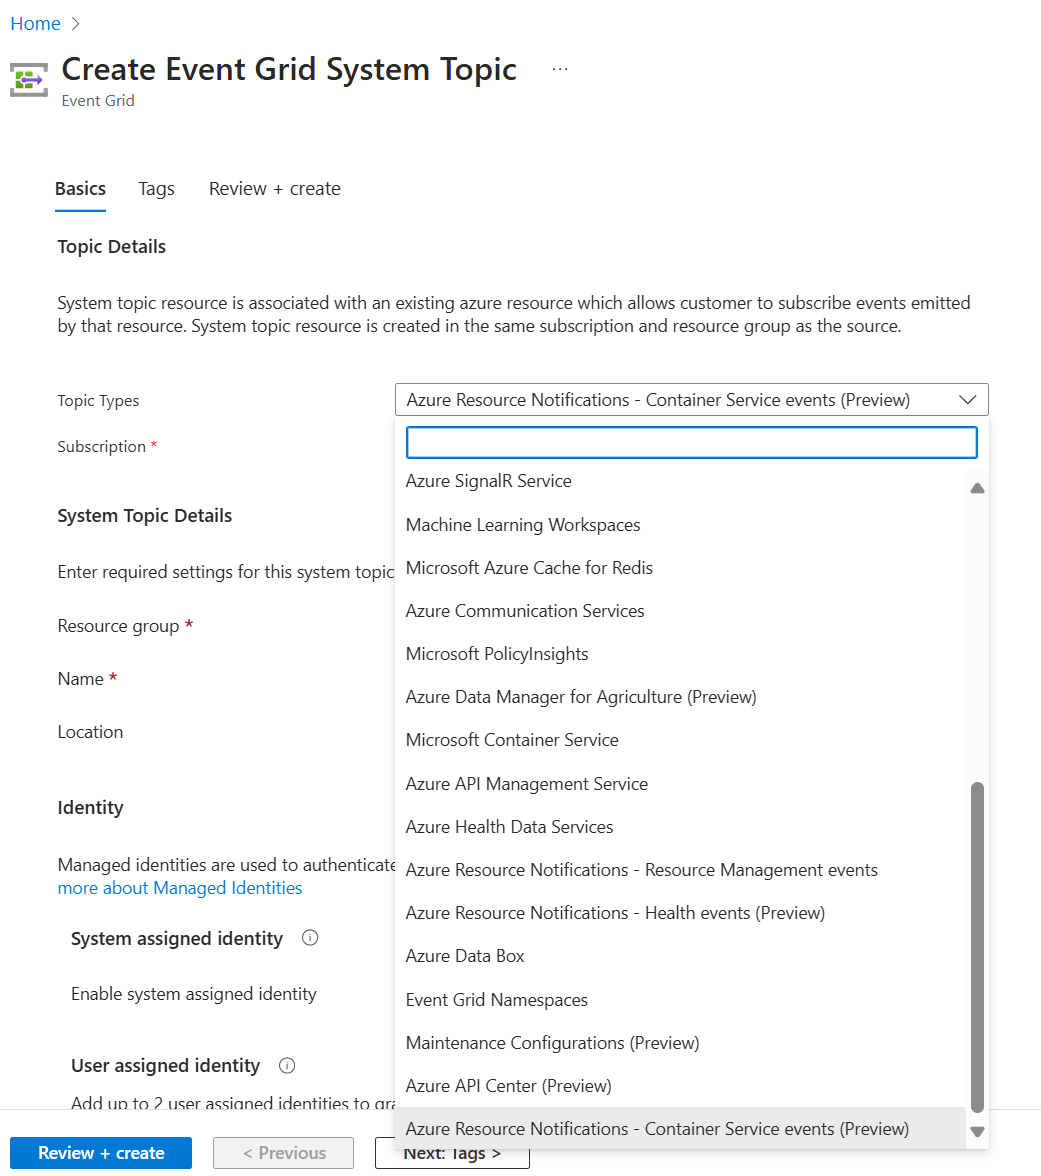Show info for User assigned identity
1041x1176 pixels.
pyautogui.click(x=286, y=1065)
